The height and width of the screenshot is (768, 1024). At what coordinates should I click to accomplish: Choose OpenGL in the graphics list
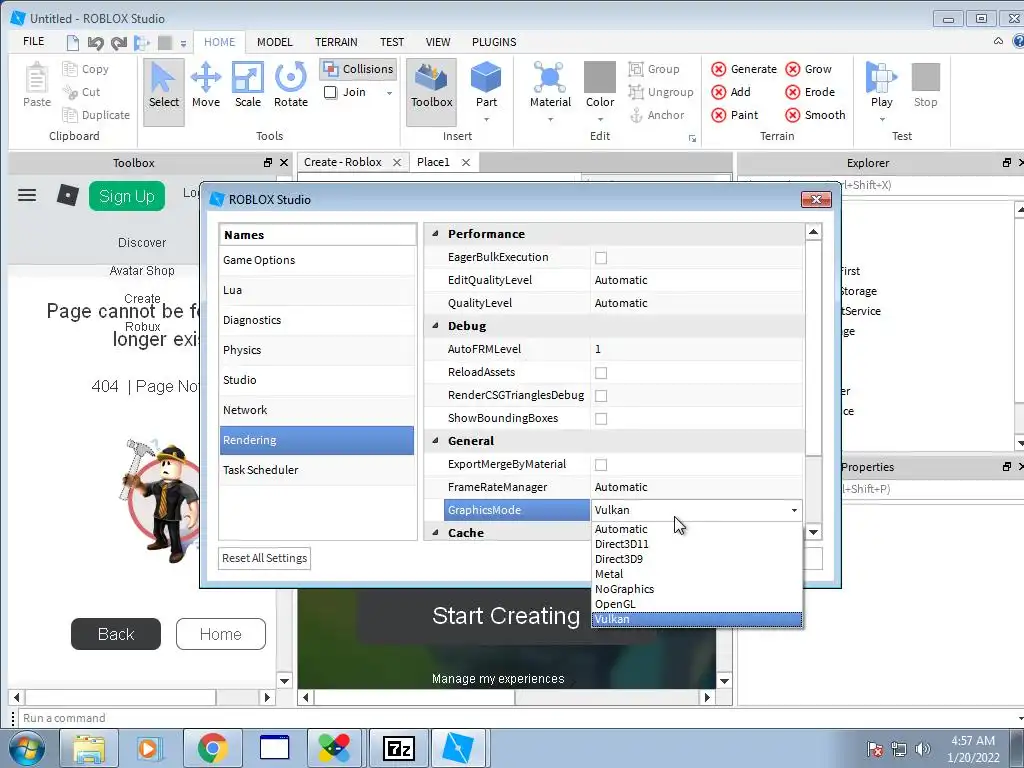point(696,604)
